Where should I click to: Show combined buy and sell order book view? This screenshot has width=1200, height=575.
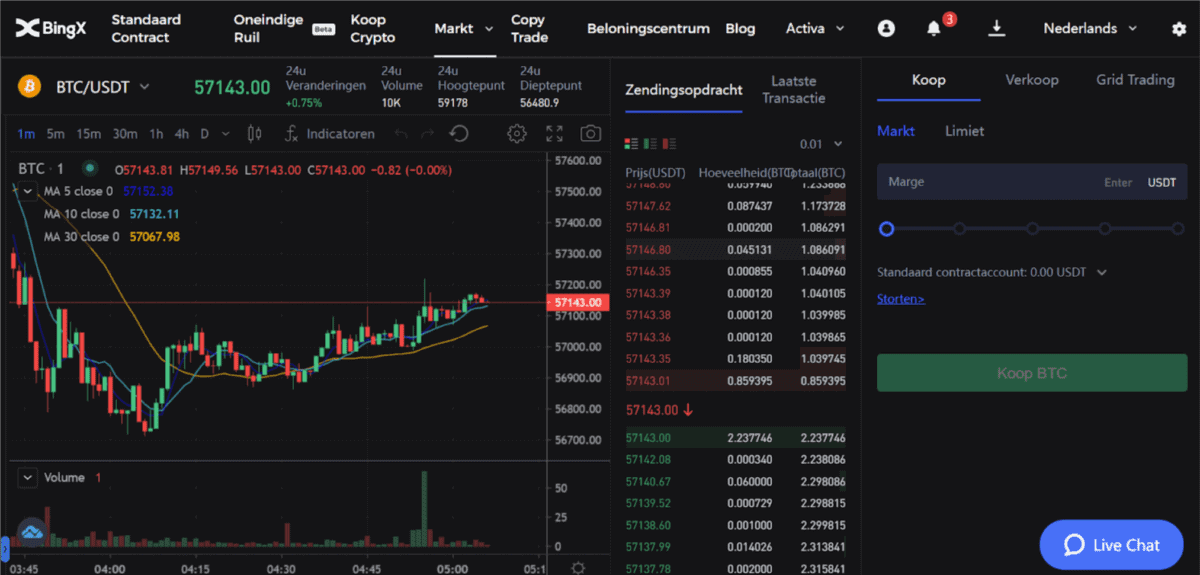click(x=631, y=144)
